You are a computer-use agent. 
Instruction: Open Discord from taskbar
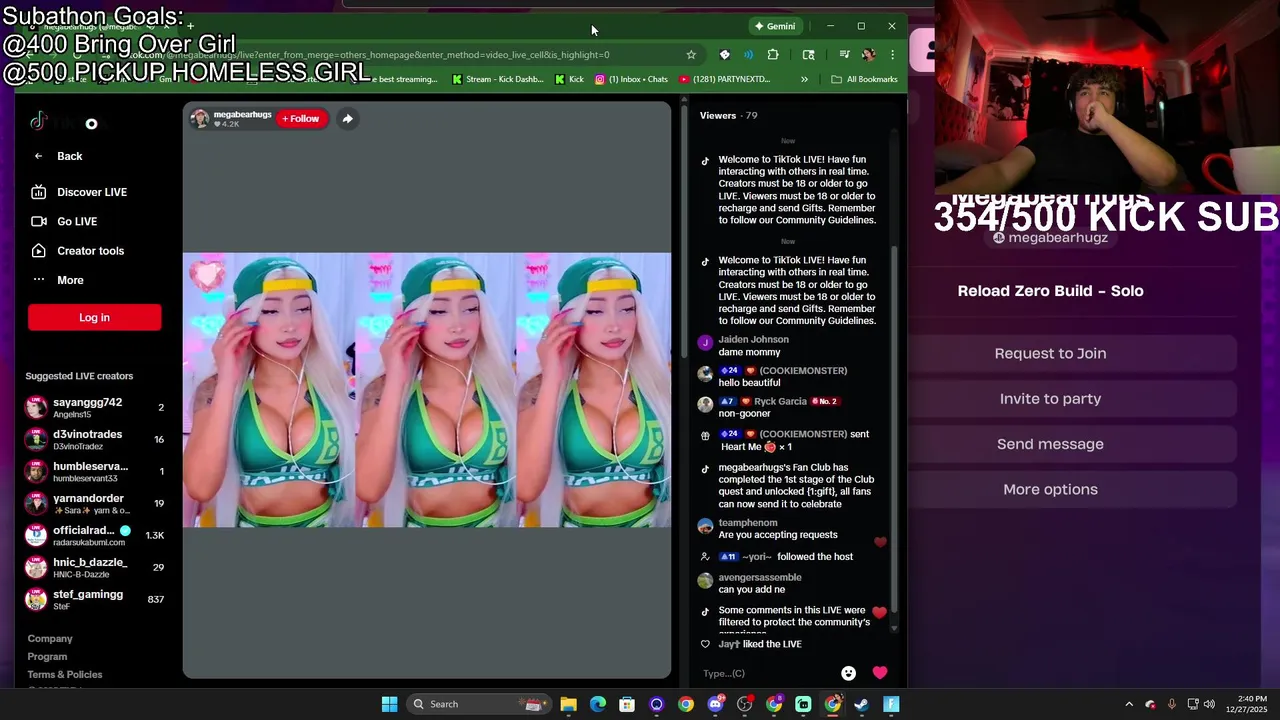coord(715,704)
